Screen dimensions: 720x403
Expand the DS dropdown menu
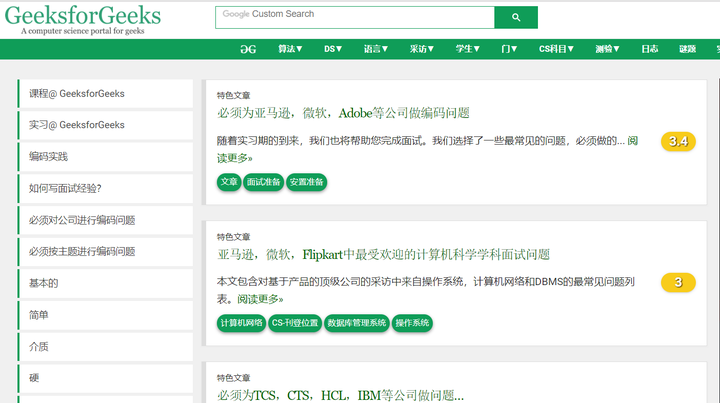tap(333, 49)
